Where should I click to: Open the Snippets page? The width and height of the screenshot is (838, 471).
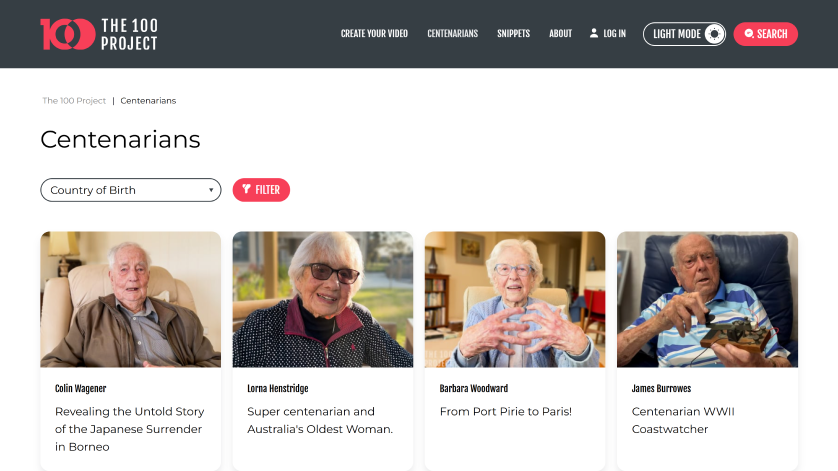coord(514,34)
